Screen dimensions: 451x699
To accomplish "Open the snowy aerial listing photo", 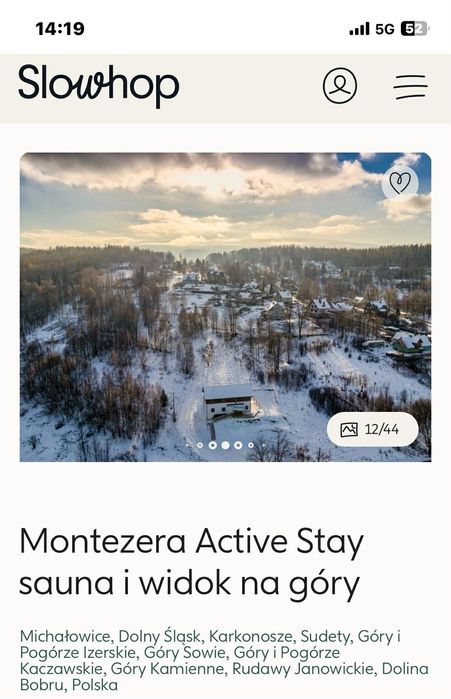I will click(226, 307).
